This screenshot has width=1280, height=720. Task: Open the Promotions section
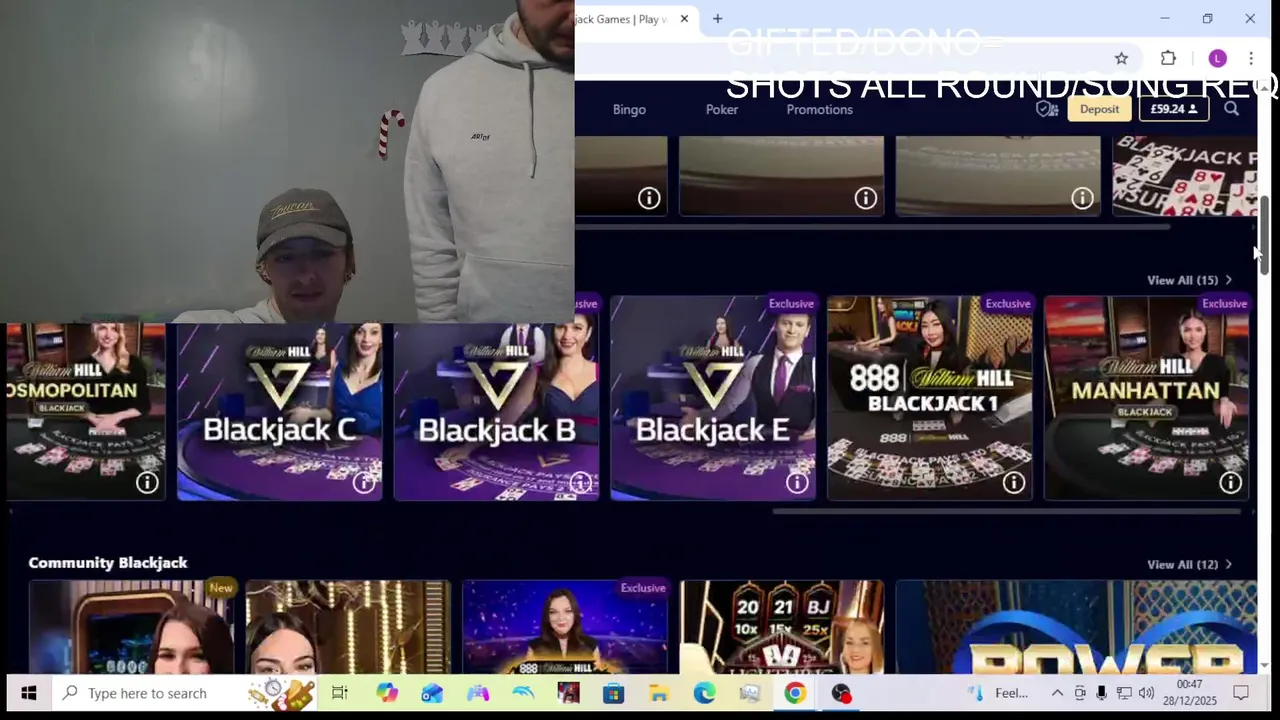[819, 110]
